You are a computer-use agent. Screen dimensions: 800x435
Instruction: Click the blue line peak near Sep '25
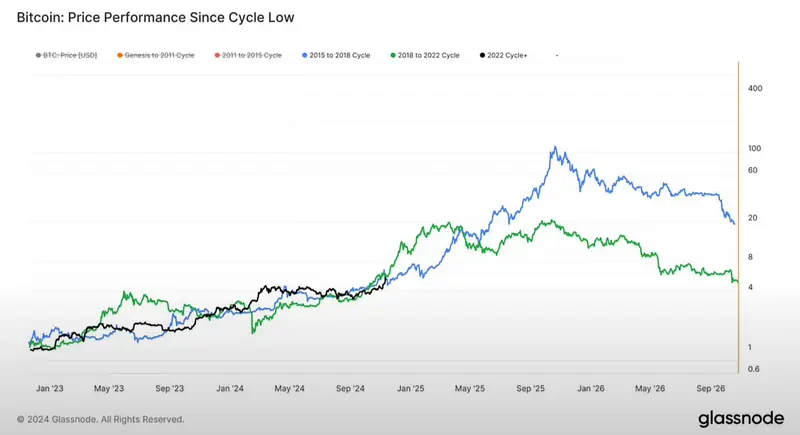(x=555, y=147)
